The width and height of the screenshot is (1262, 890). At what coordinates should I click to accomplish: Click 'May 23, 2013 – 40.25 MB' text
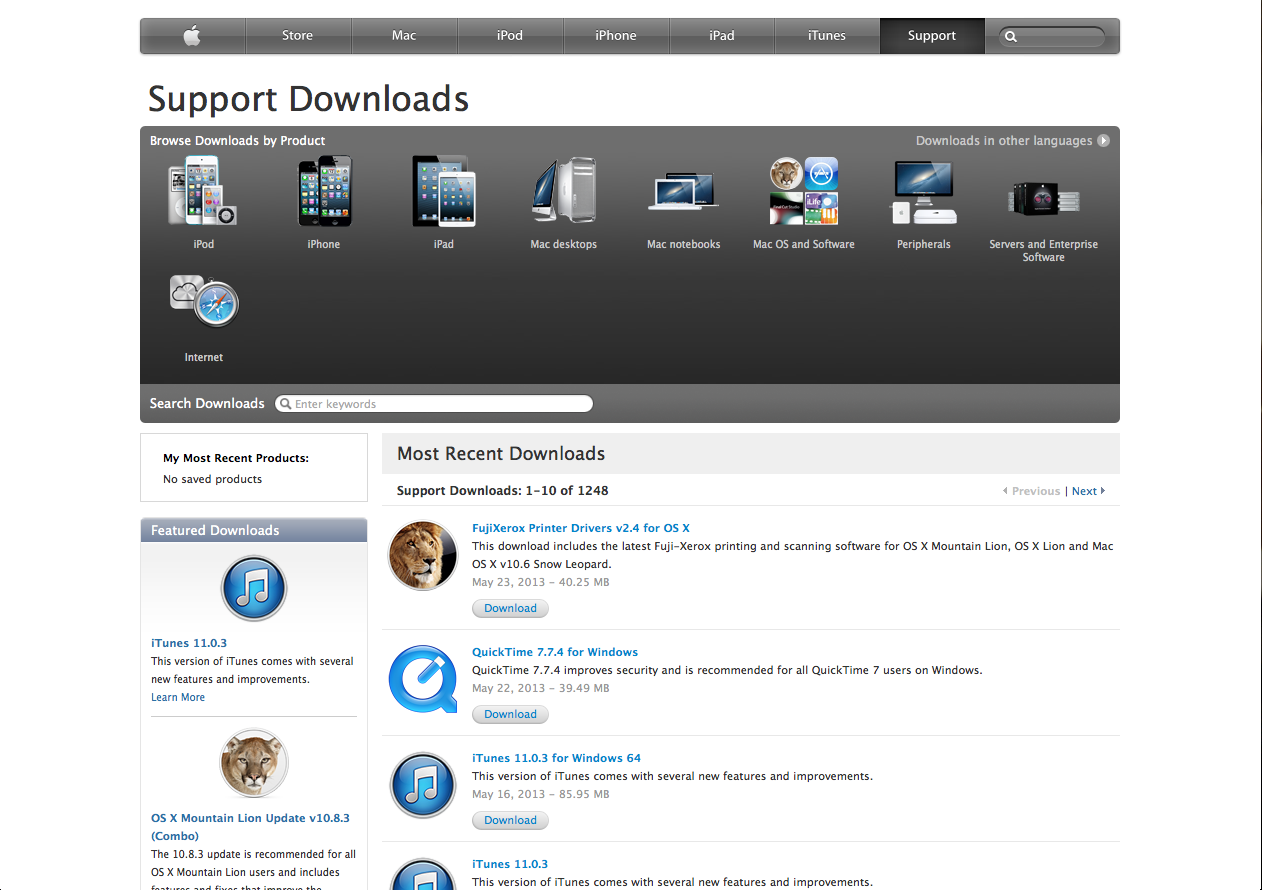tap(541, 582)
